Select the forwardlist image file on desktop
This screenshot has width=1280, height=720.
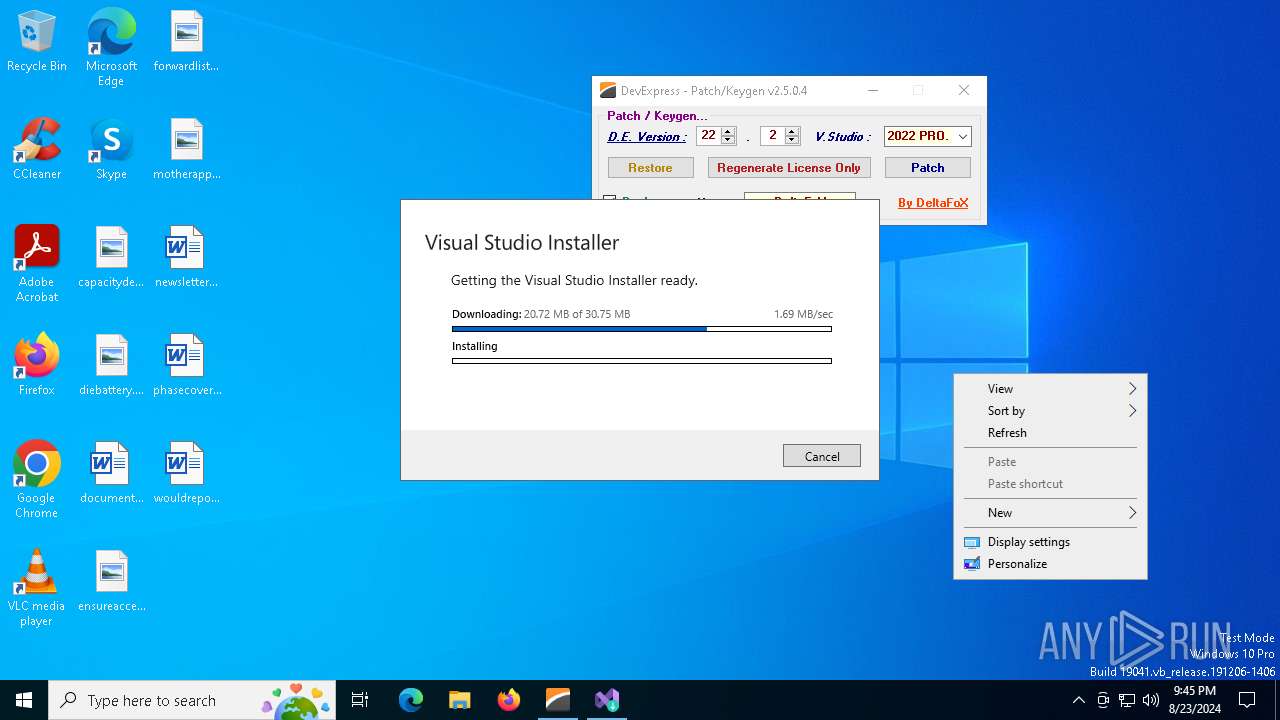point(186,42)
